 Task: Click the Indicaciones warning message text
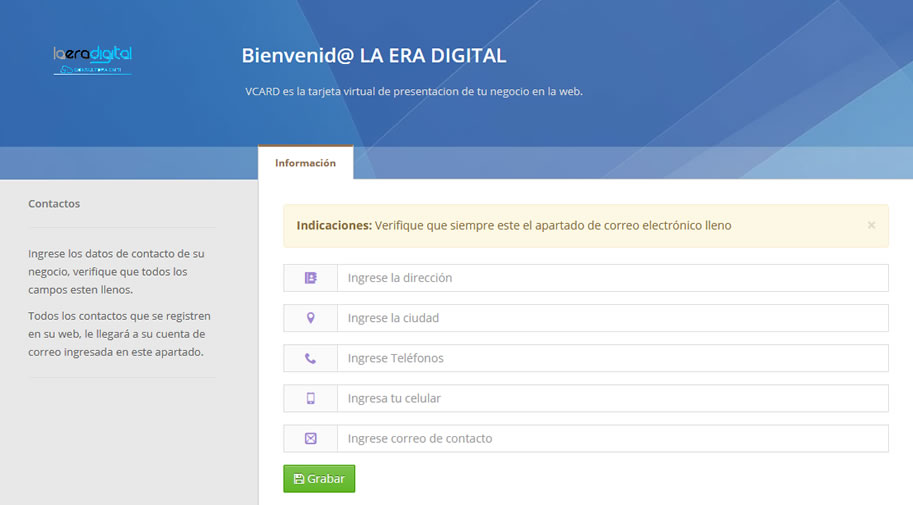pos(514,226)
